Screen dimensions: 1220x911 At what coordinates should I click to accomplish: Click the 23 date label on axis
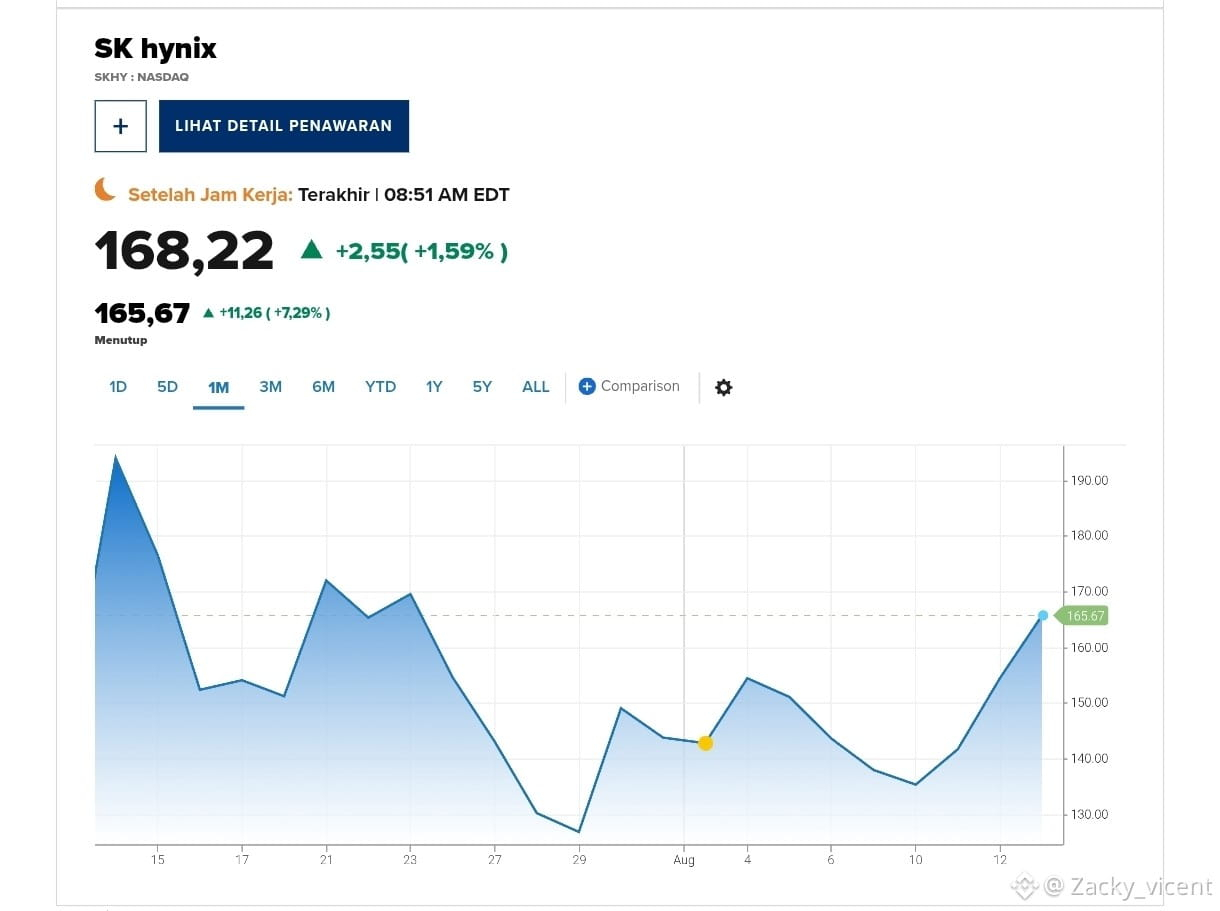(410, 859)
